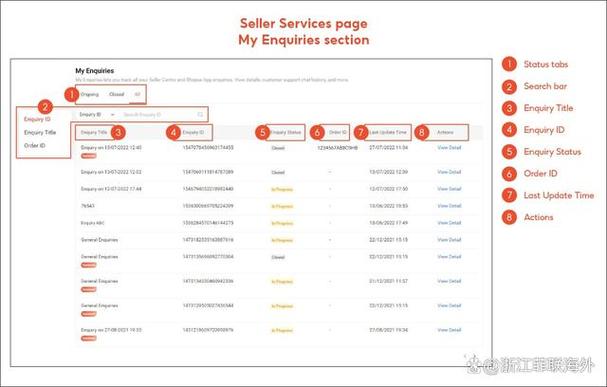
Task: Select enquiry title 'Enquiry ABC'
Action: click(x=93, y=223)
